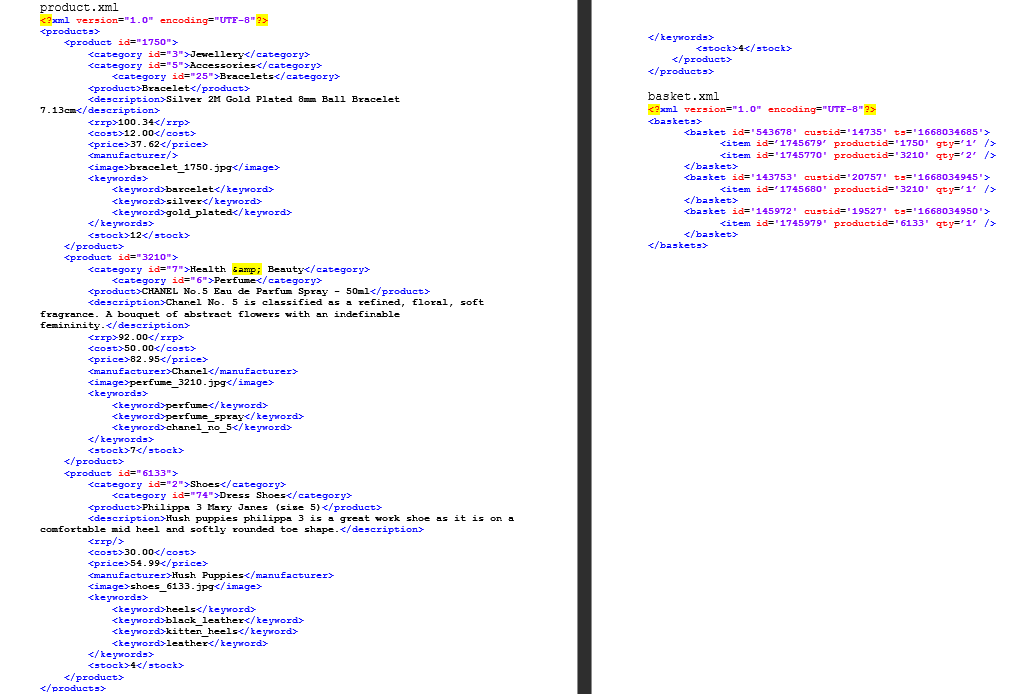The image size is (1021, 694).
Task: Click the basket id='143753' line
Action: click(x=837, y=178)
